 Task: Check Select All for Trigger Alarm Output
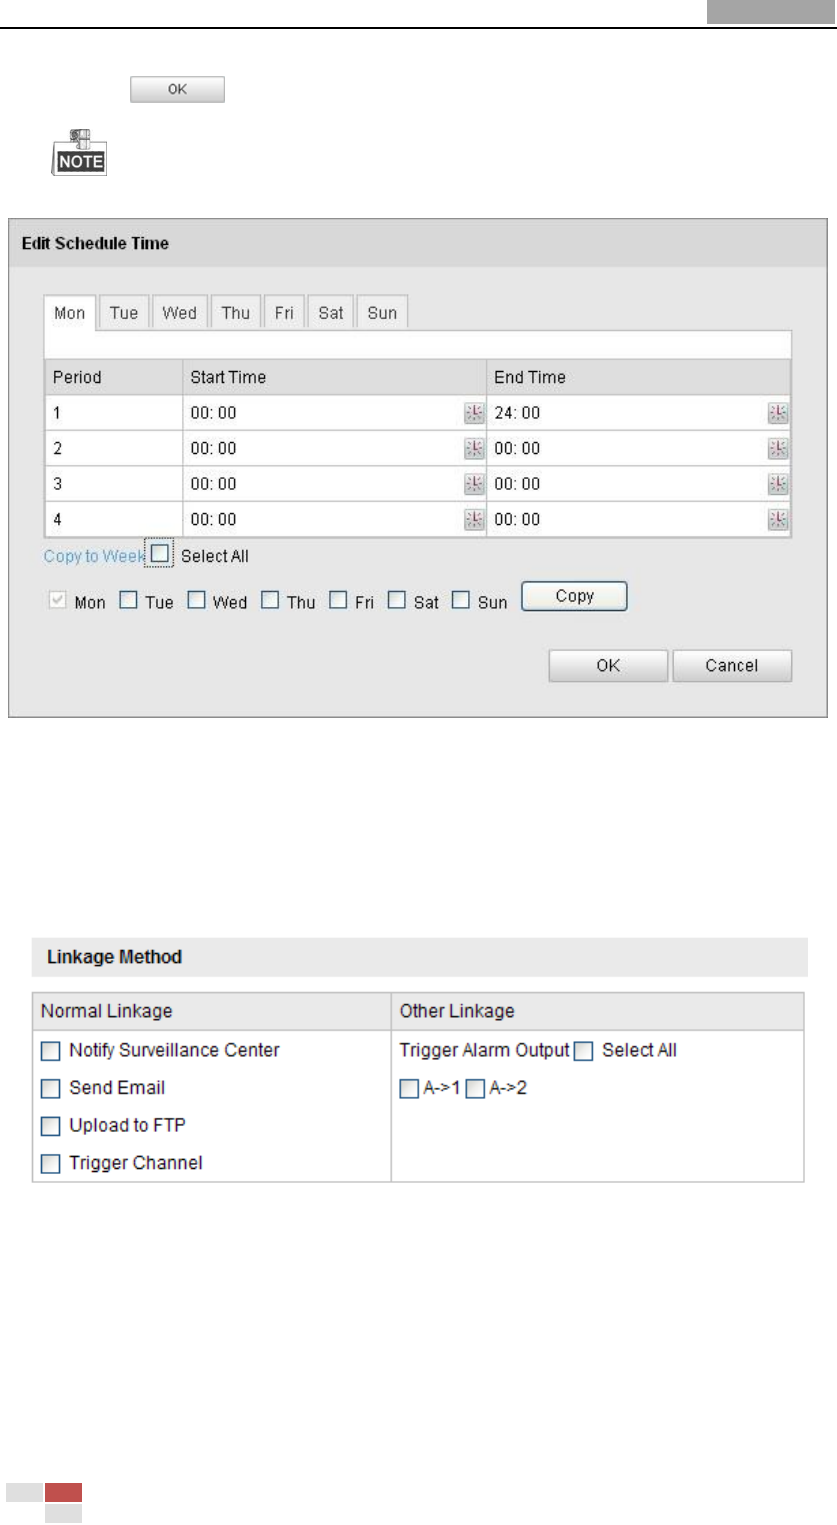point(585,1051)
